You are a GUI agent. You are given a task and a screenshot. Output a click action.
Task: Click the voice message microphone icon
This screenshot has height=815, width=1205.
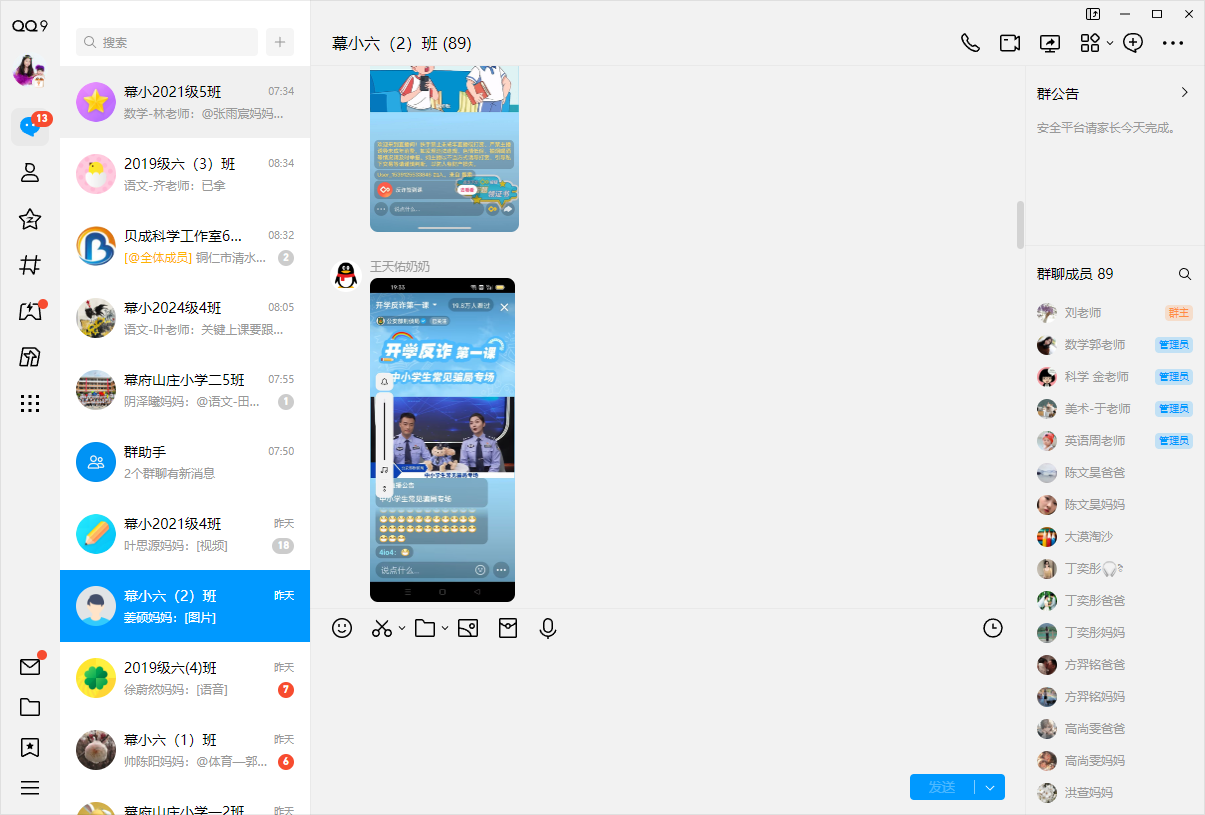click(x=548, y=628)
